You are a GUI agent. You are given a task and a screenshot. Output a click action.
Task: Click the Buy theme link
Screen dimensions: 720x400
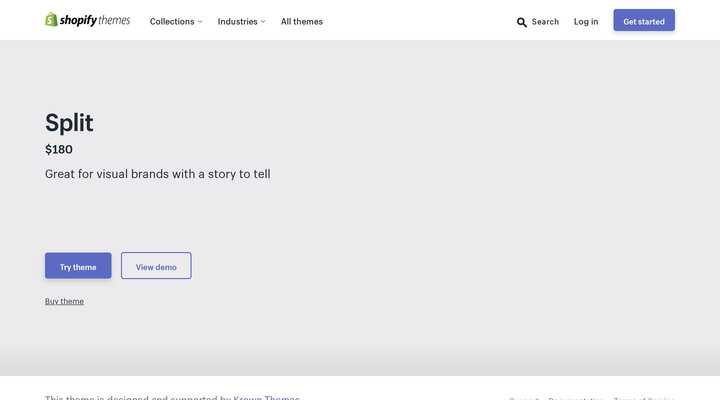(x=64, y=301)
